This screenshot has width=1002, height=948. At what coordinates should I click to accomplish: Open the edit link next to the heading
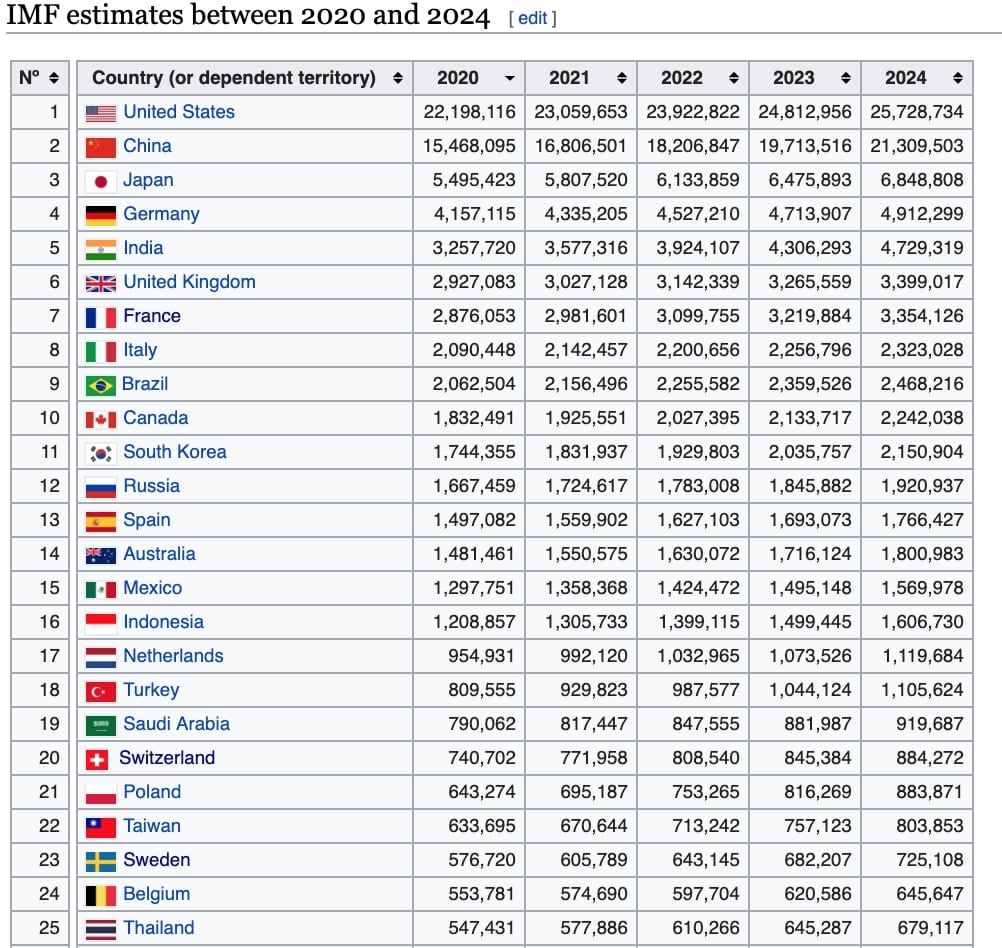coord(531,18)
